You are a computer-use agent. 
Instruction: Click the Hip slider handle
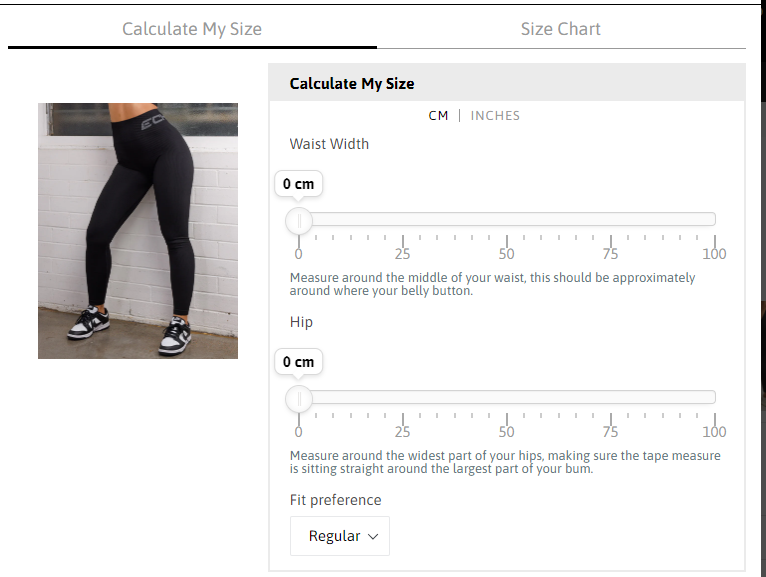(298, 399)
